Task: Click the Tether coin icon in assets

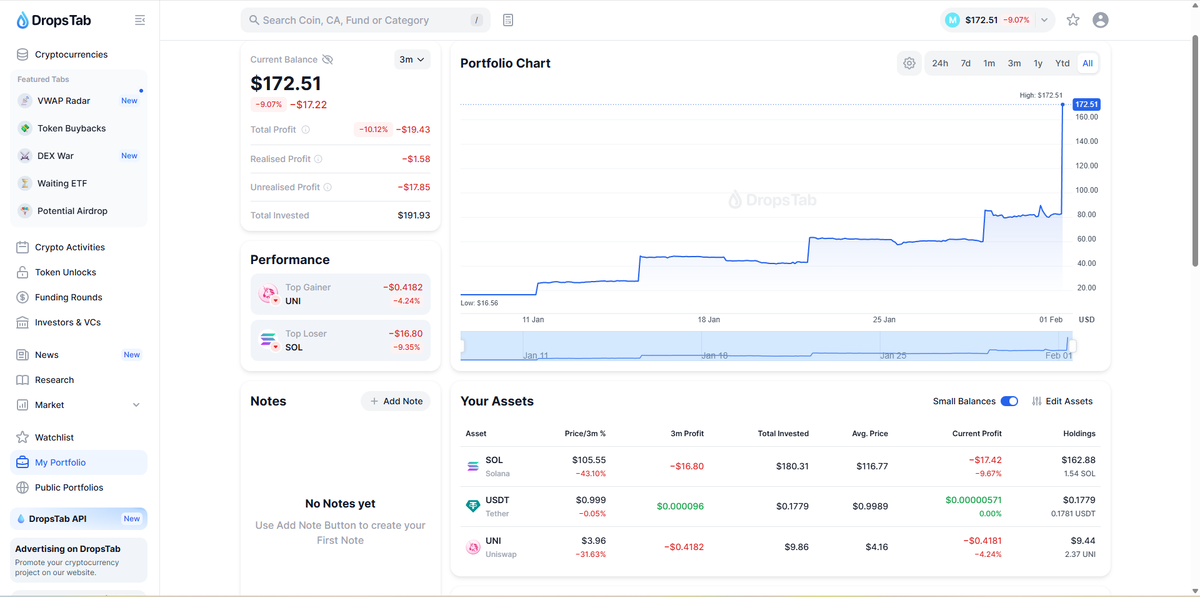Action: pos(473,506)
